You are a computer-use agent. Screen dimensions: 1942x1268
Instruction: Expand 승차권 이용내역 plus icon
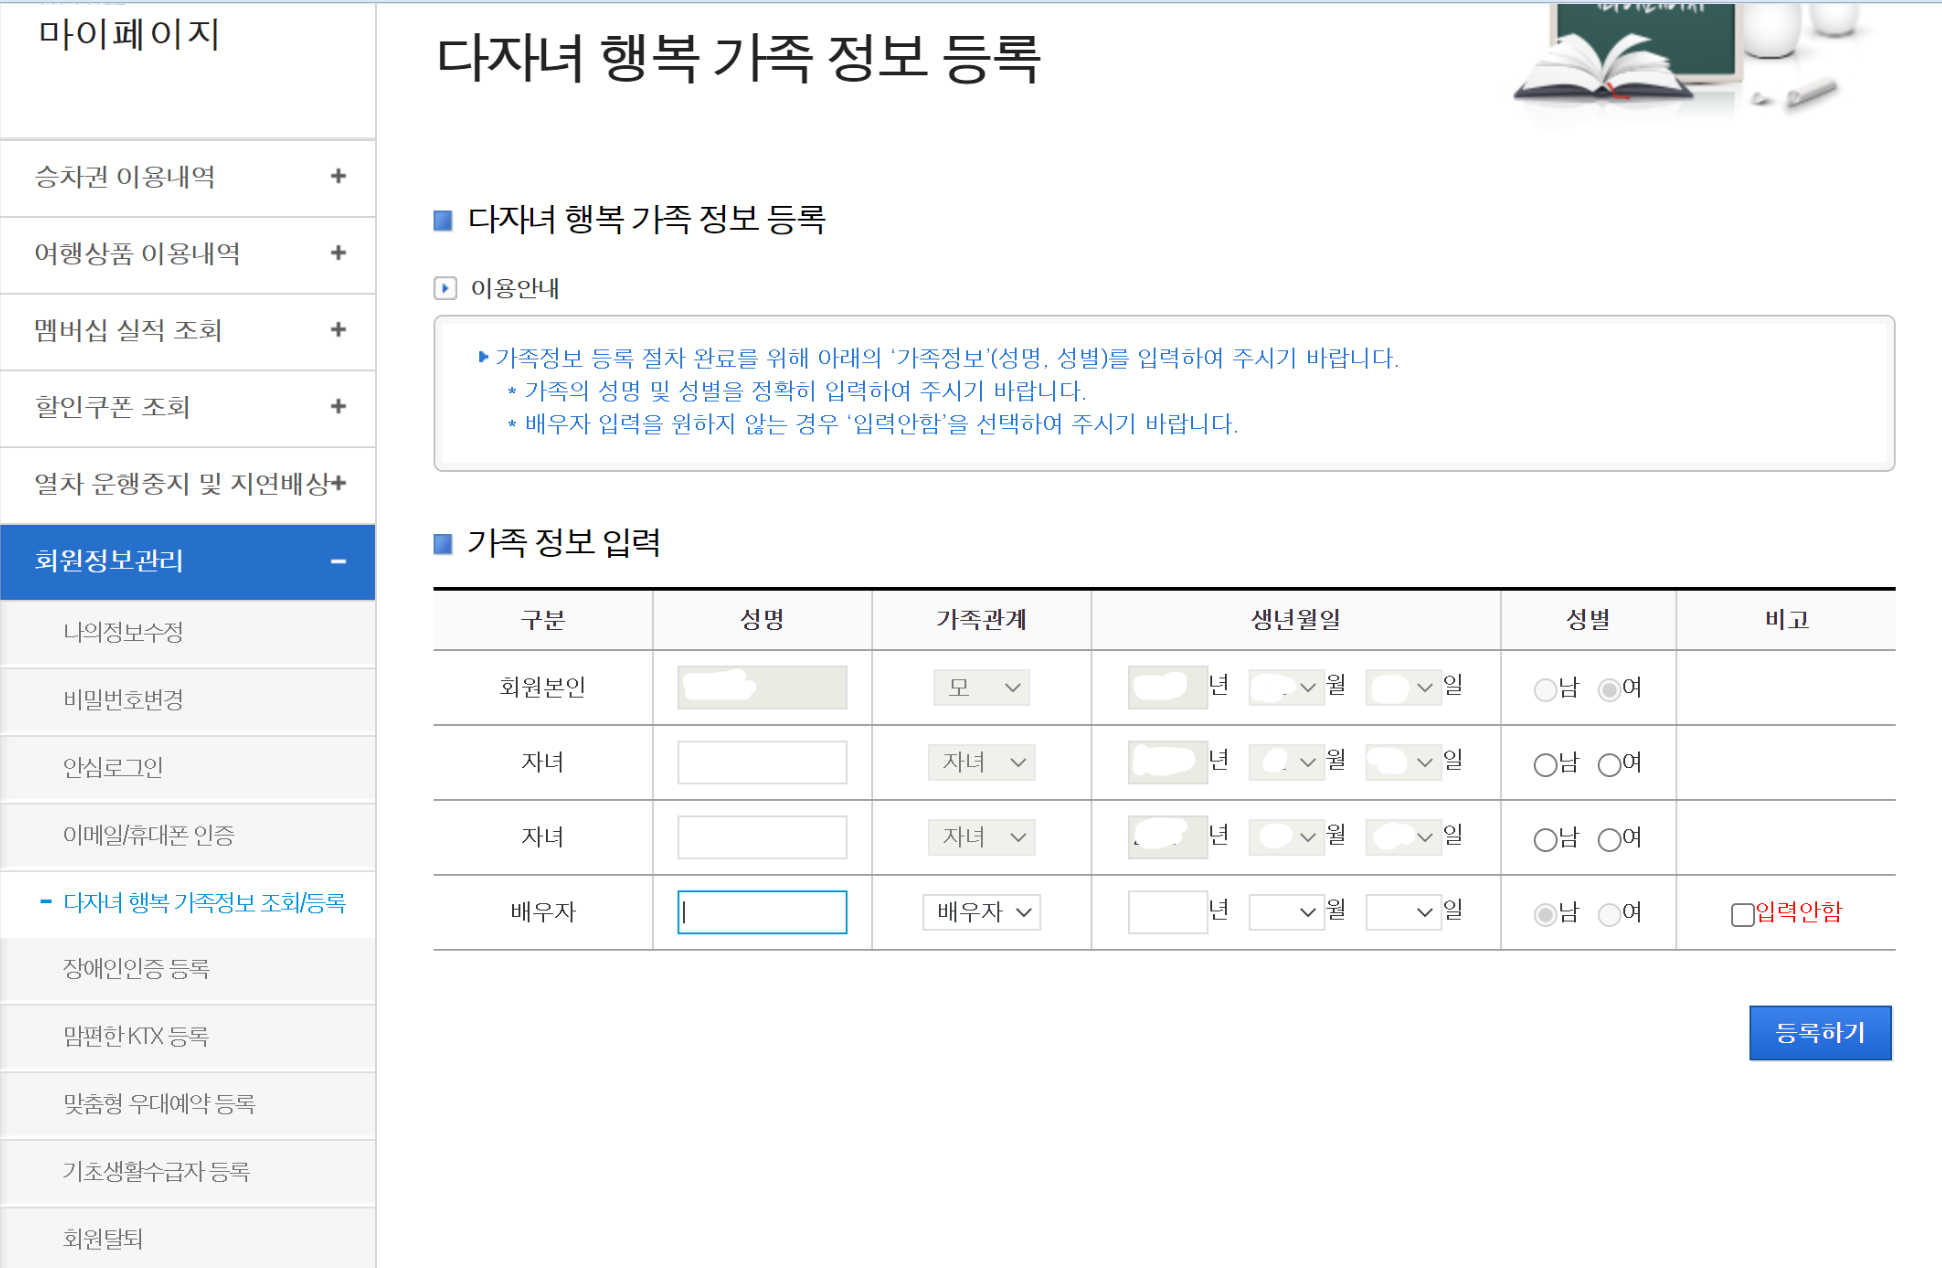[x=338, y=177]
